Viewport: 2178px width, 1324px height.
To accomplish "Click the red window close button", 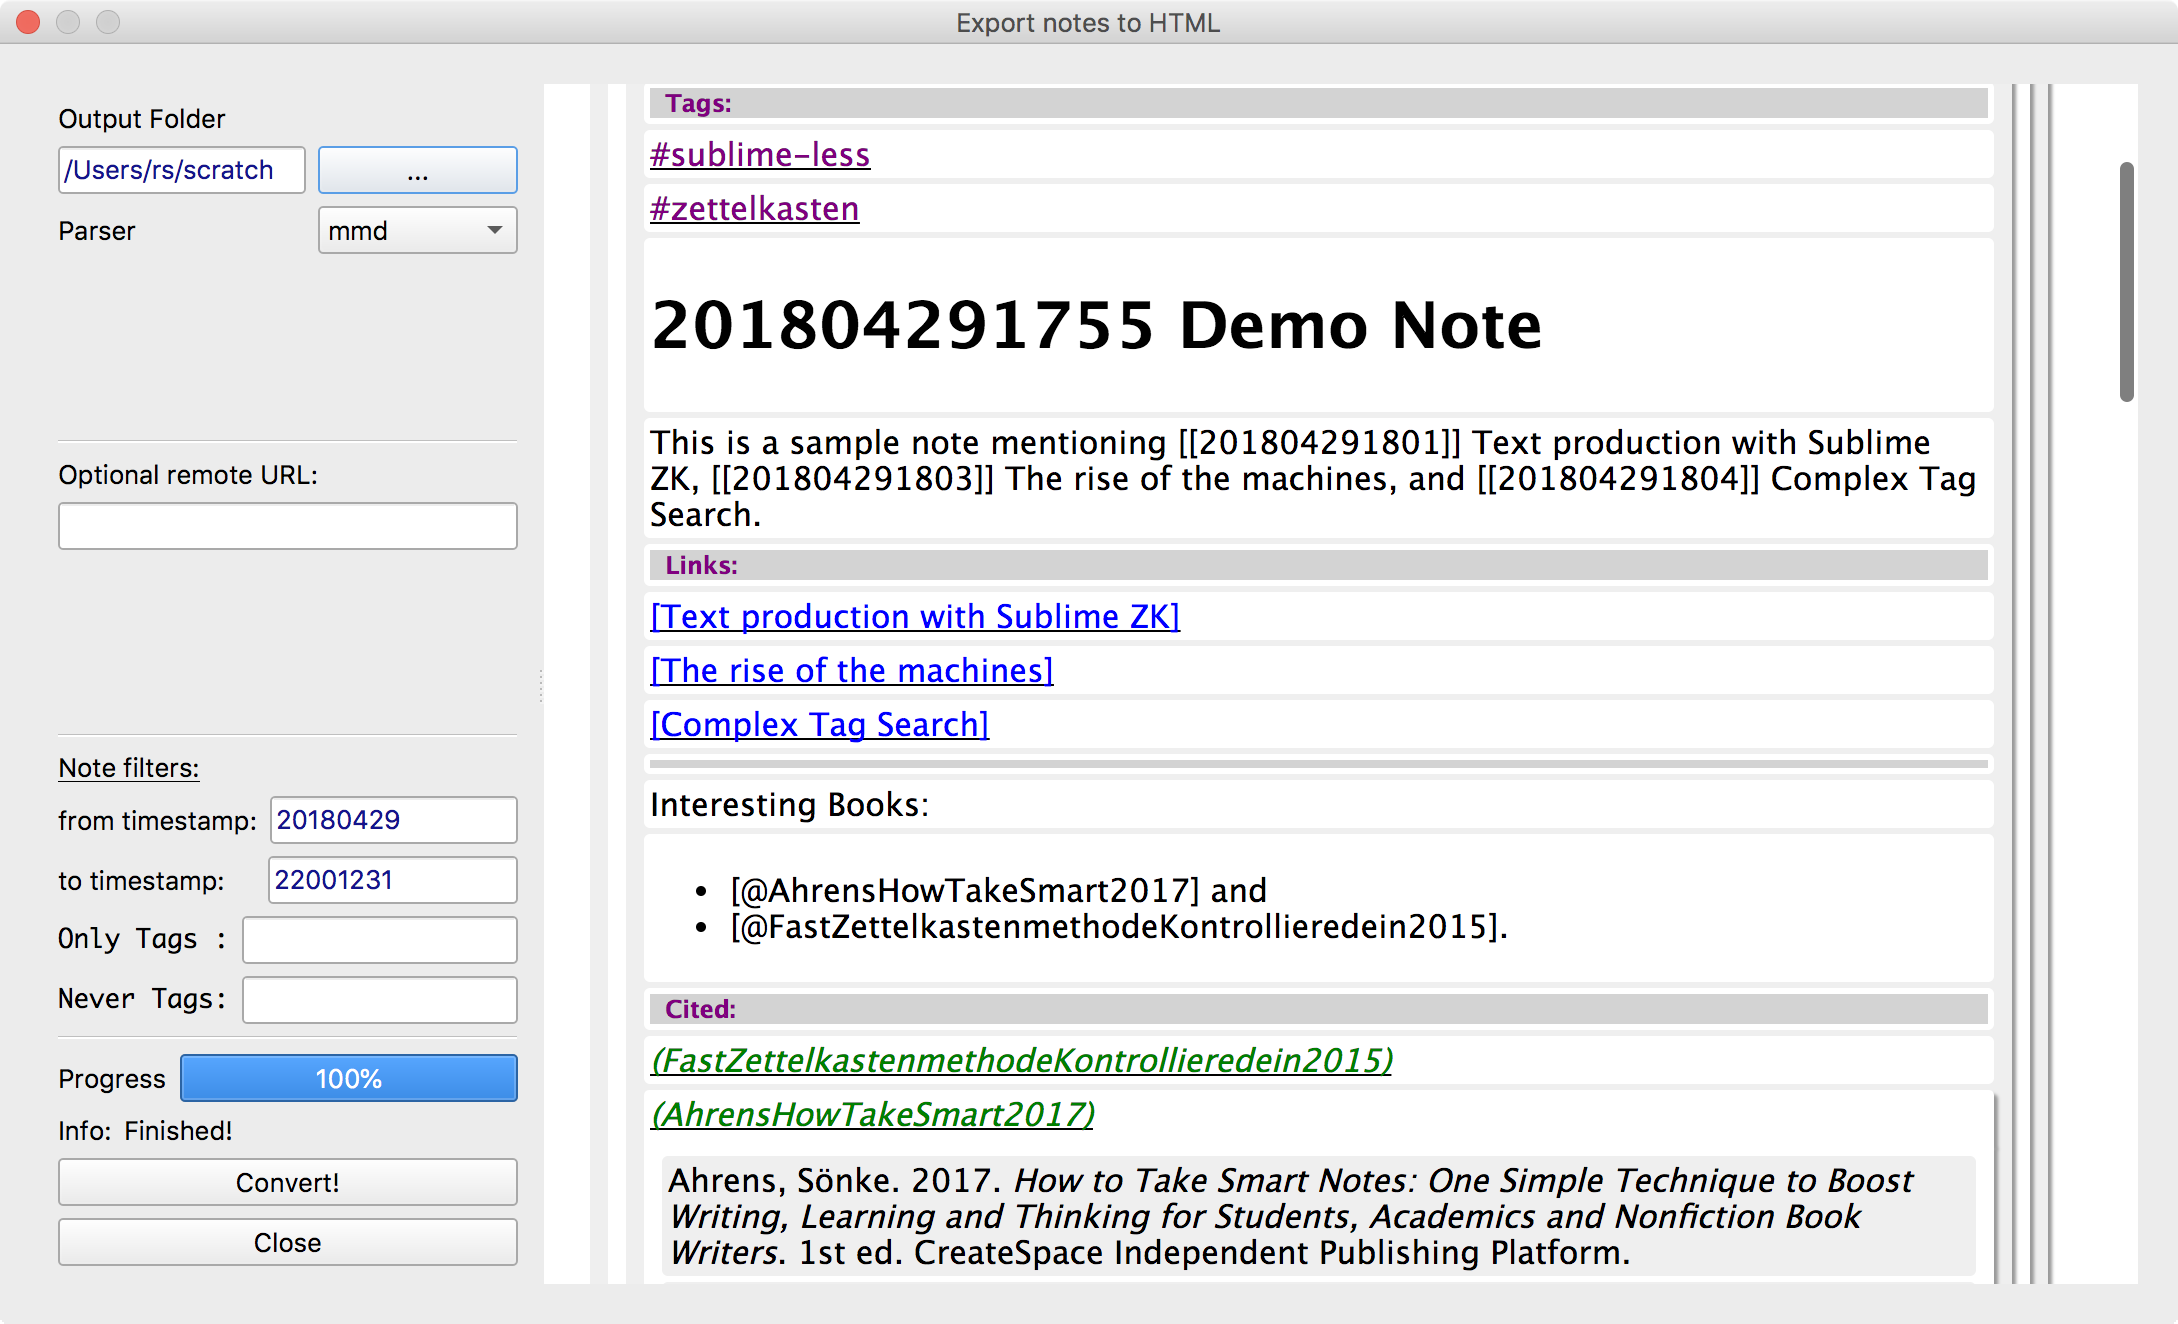I will (29, 22).
